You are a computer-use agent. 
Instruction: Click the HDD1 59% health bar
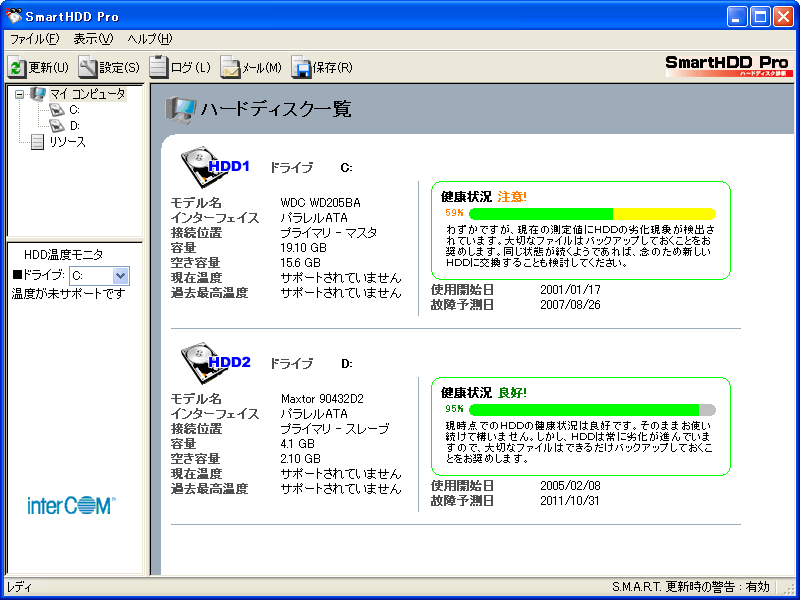click(592, 214)
